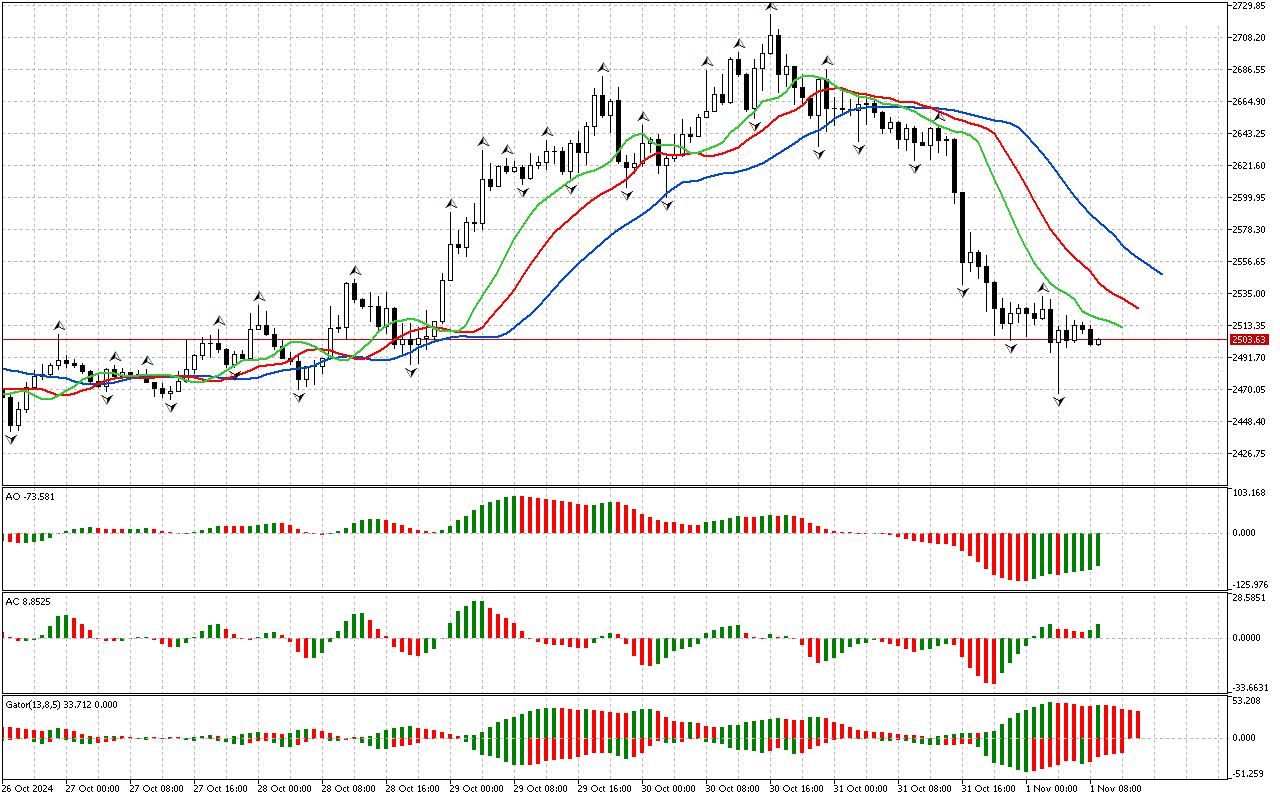
Task: Click the 28 Oct 16:00 time label
Action: [x=412, y=789]
